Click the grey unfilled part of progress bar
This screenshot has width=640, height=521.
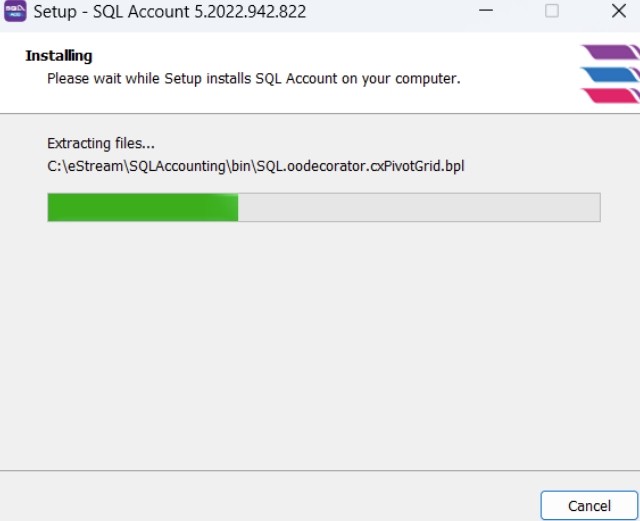click(x=418, y=207)
